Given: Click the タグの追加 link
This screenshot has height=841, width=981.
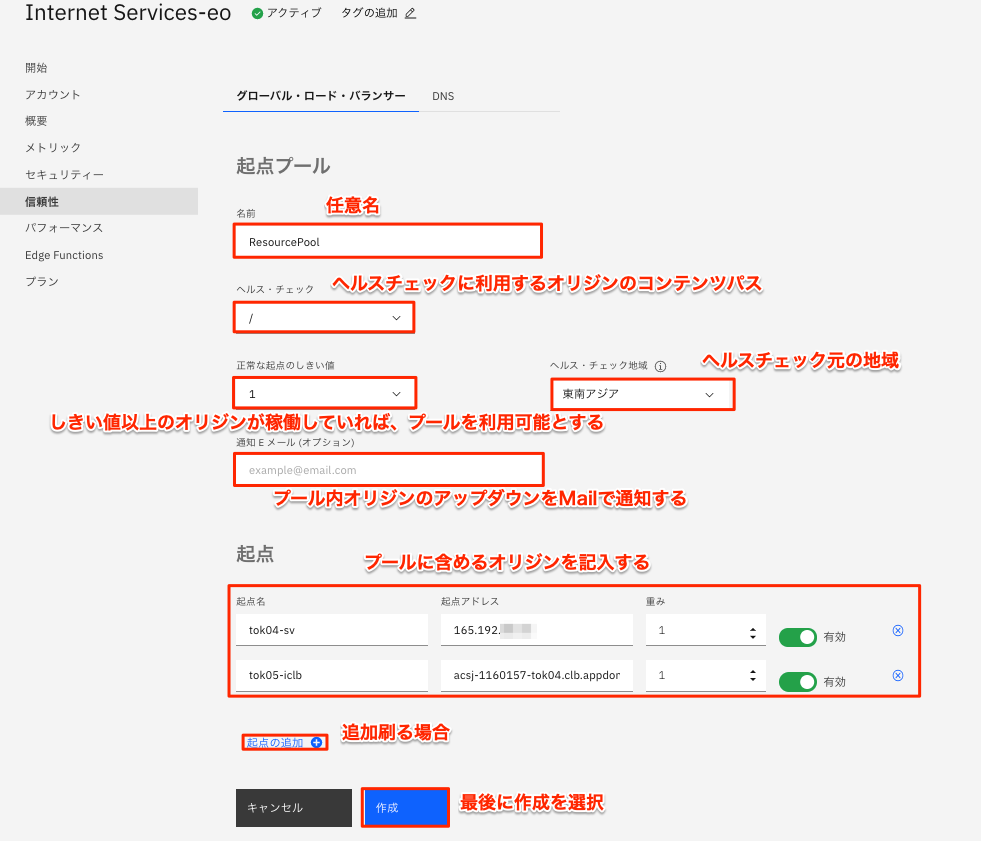Looking at the screenshot, I should [369, 13].
